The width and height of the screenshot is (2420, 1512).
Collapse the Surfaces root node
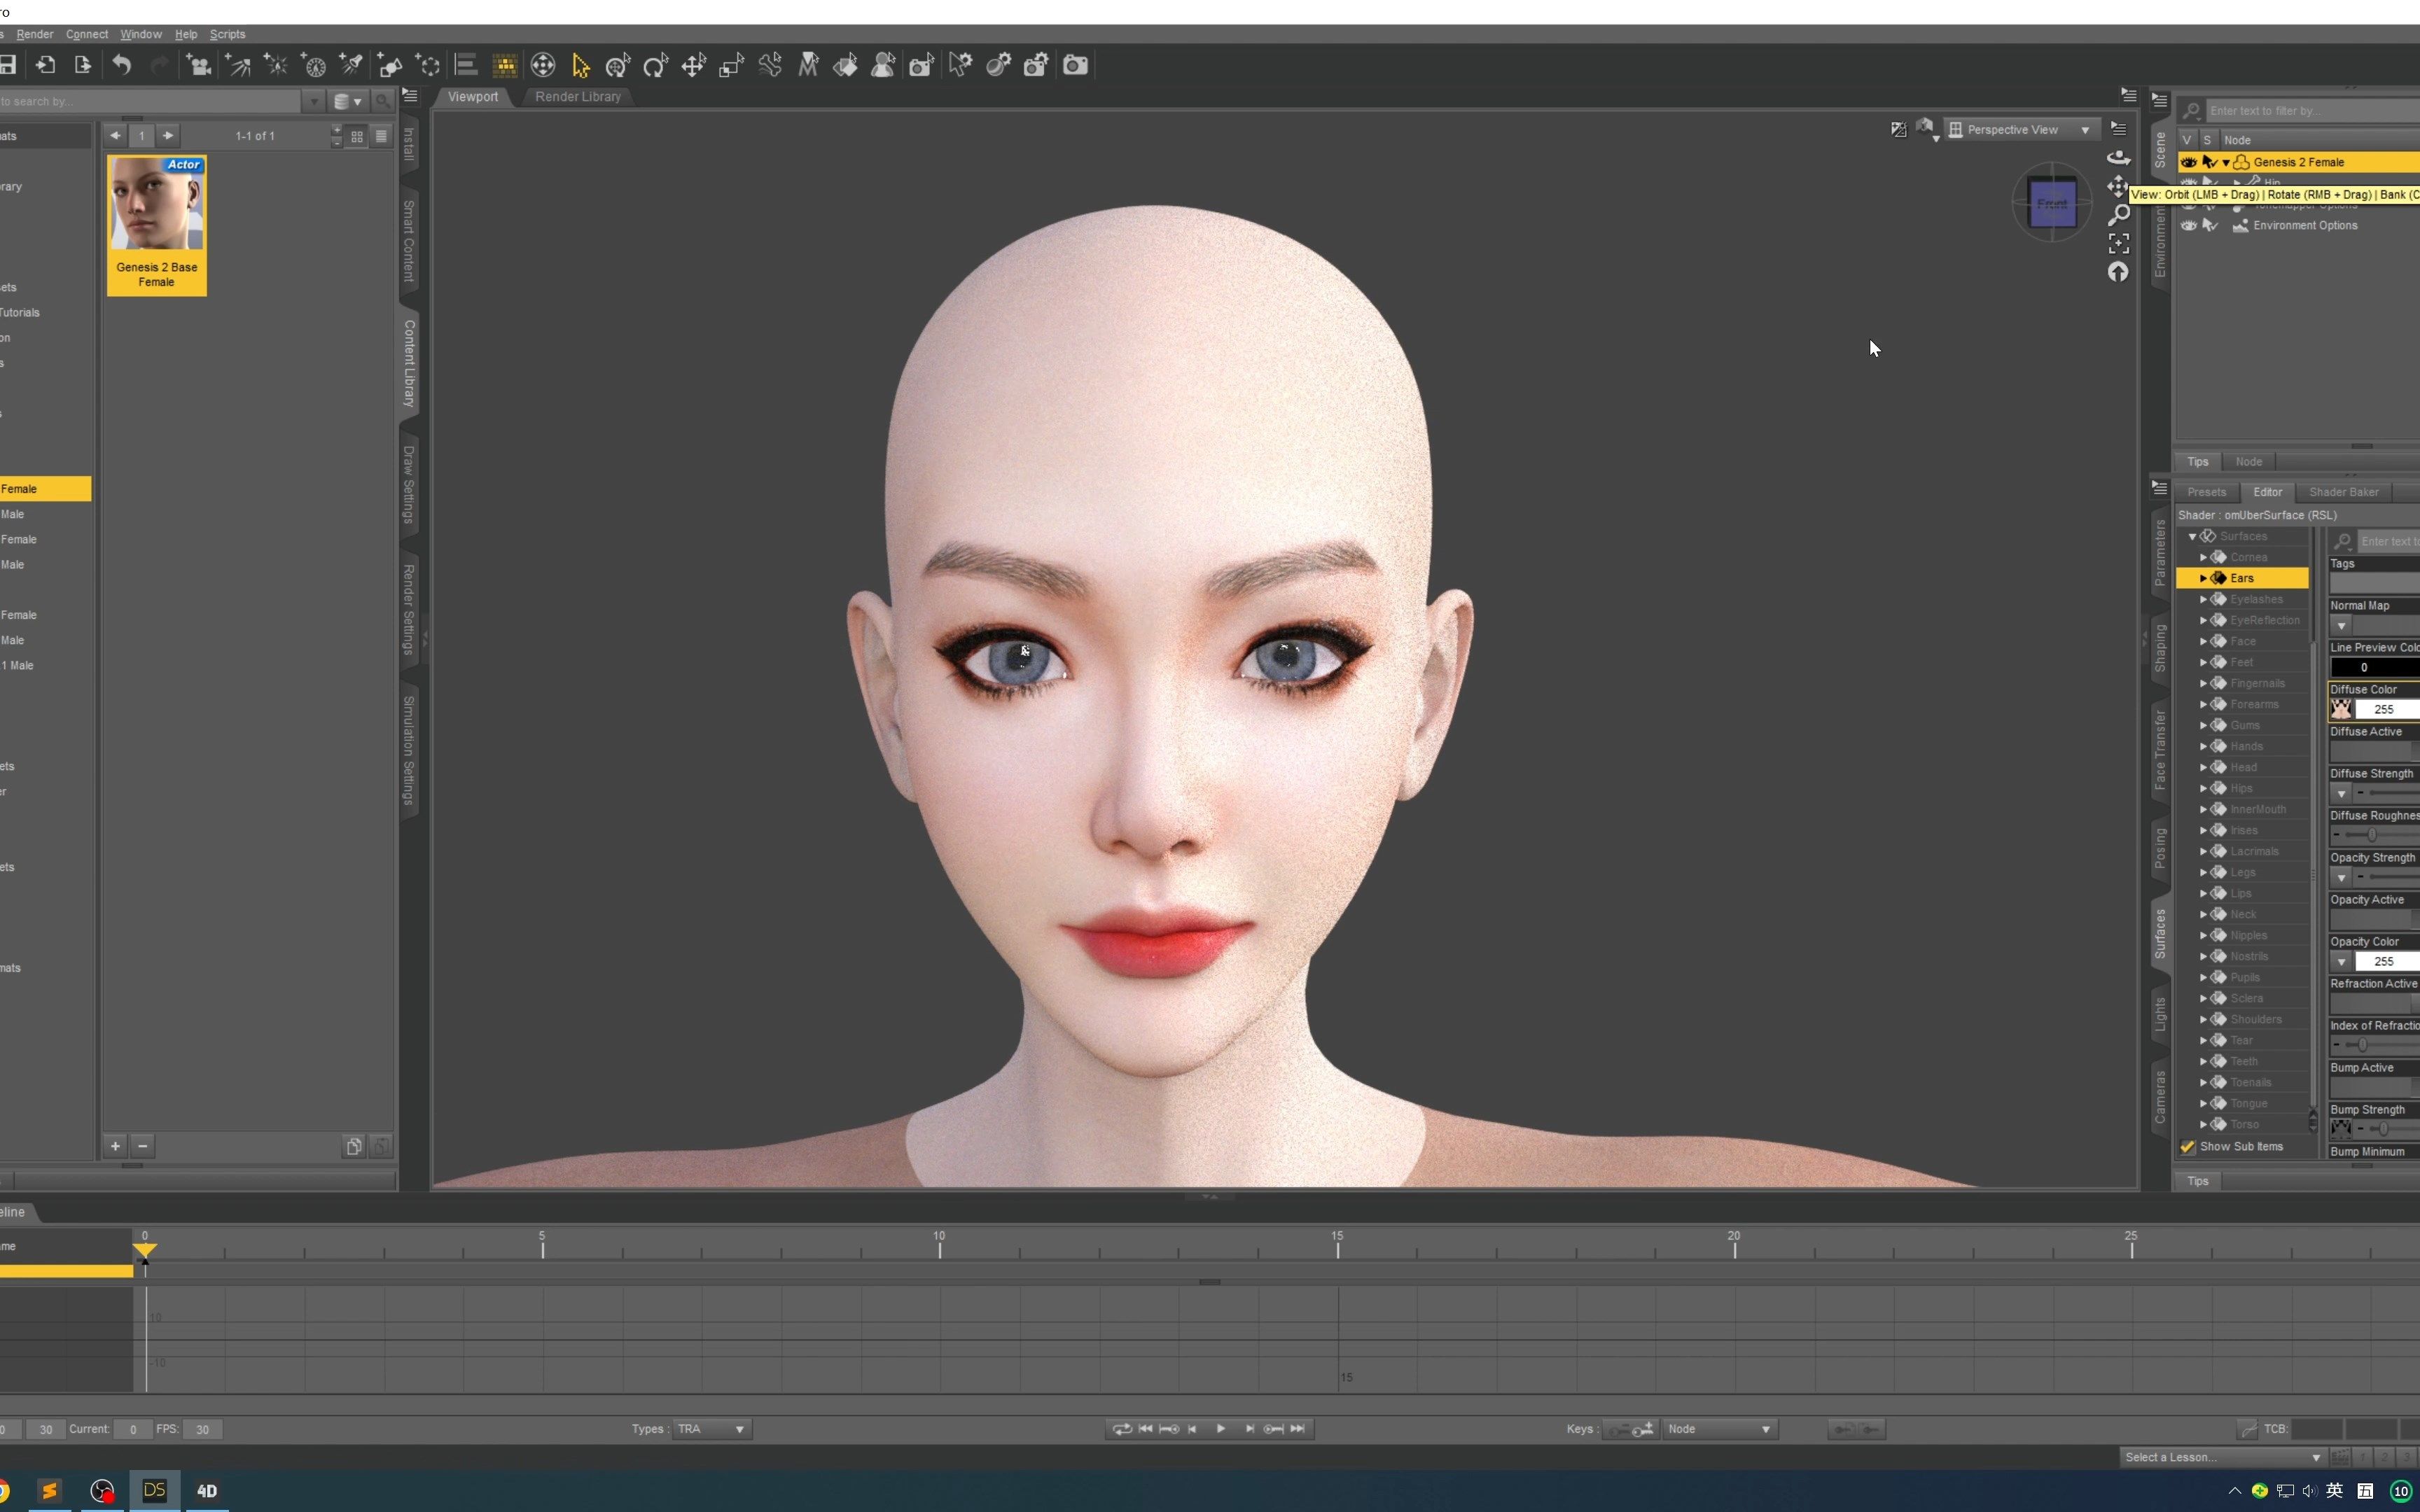[2192, 536]
